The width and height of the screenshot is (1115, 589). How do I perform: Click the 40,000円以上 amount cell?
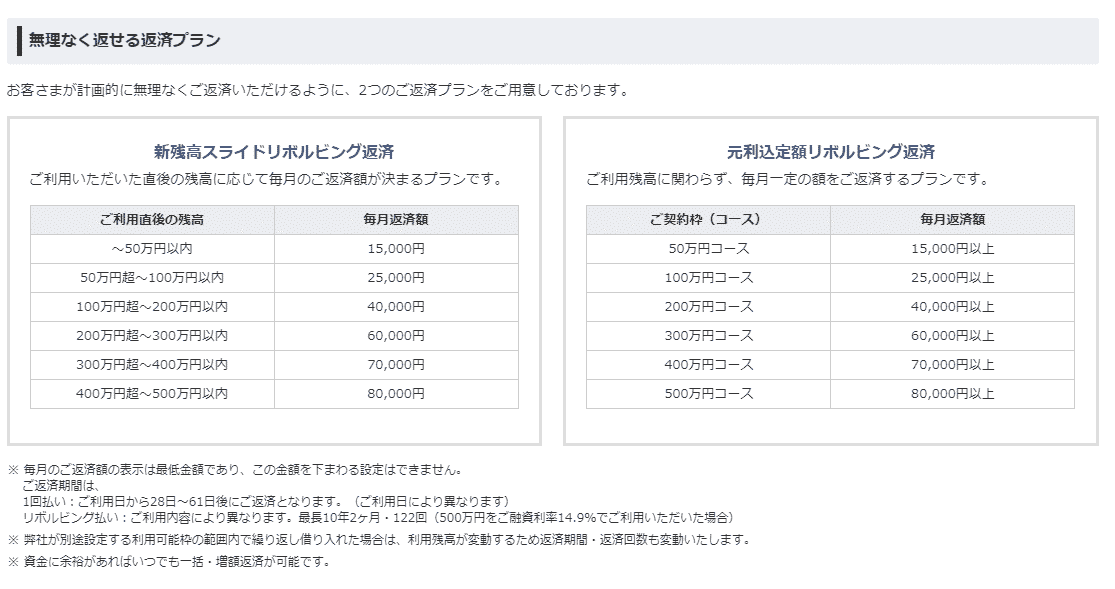(x=952, y=307)
